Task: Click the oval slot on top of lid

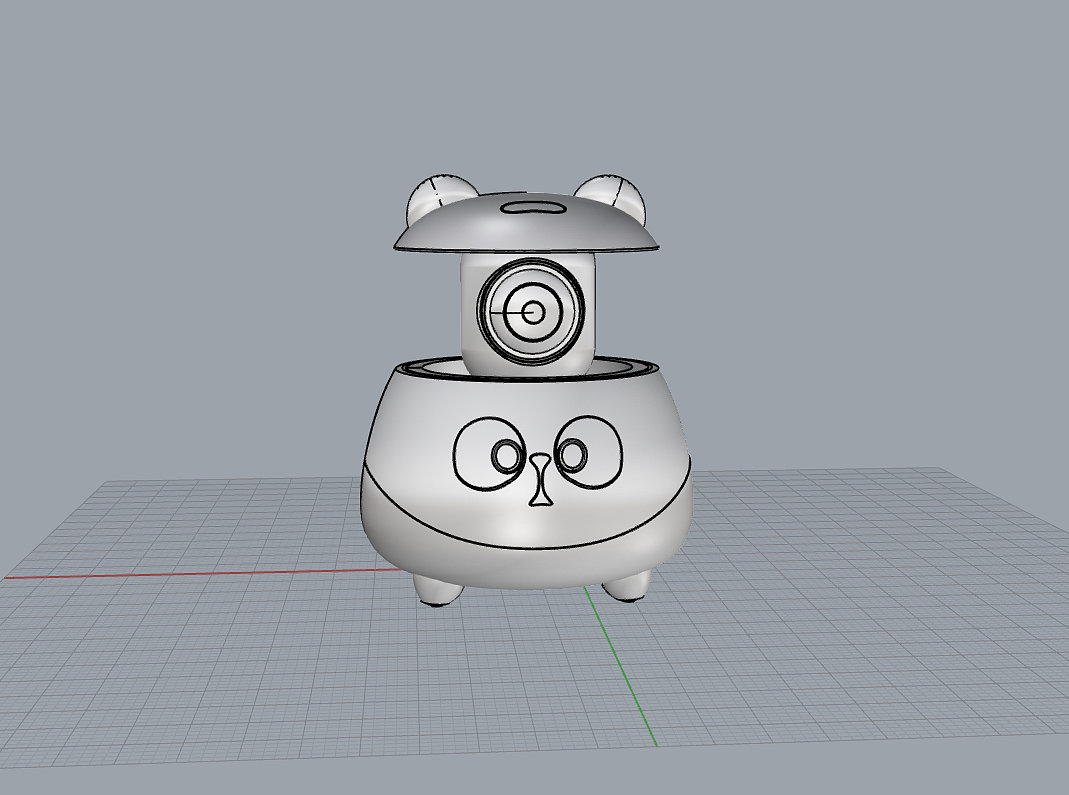Action: [534, 207]
